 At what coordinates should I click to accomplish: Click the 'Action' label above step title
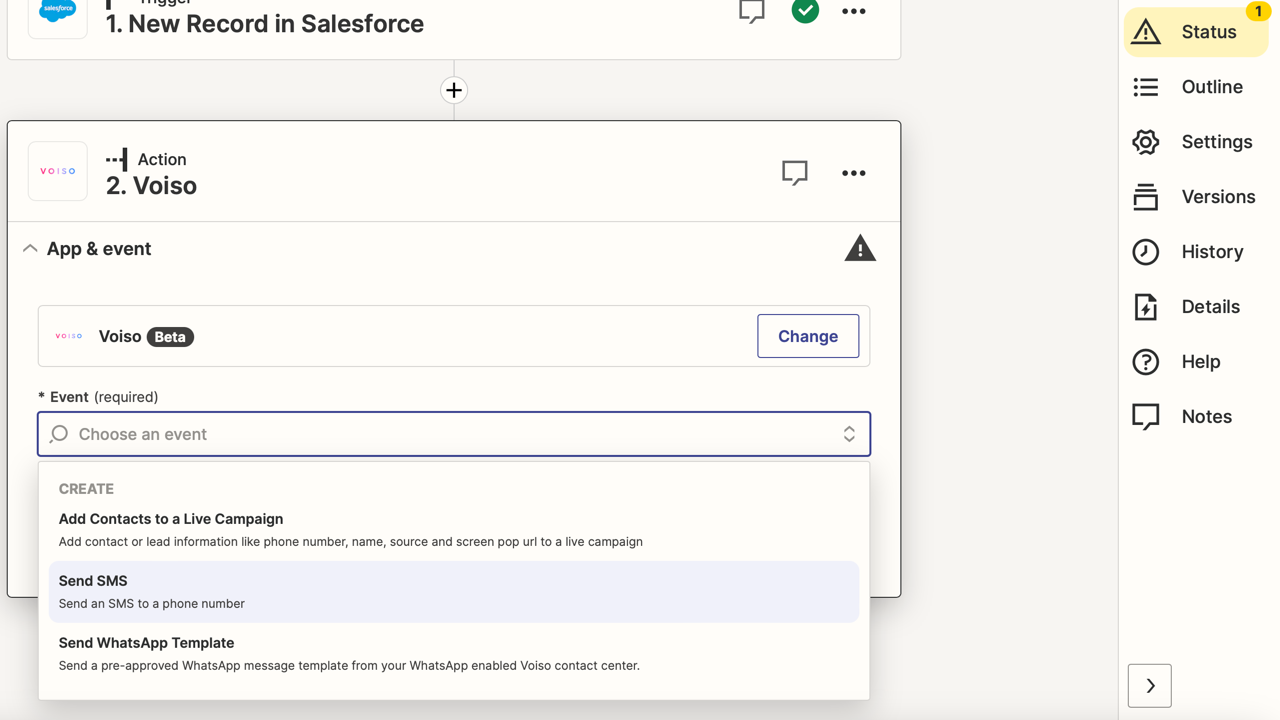[162, 159]
